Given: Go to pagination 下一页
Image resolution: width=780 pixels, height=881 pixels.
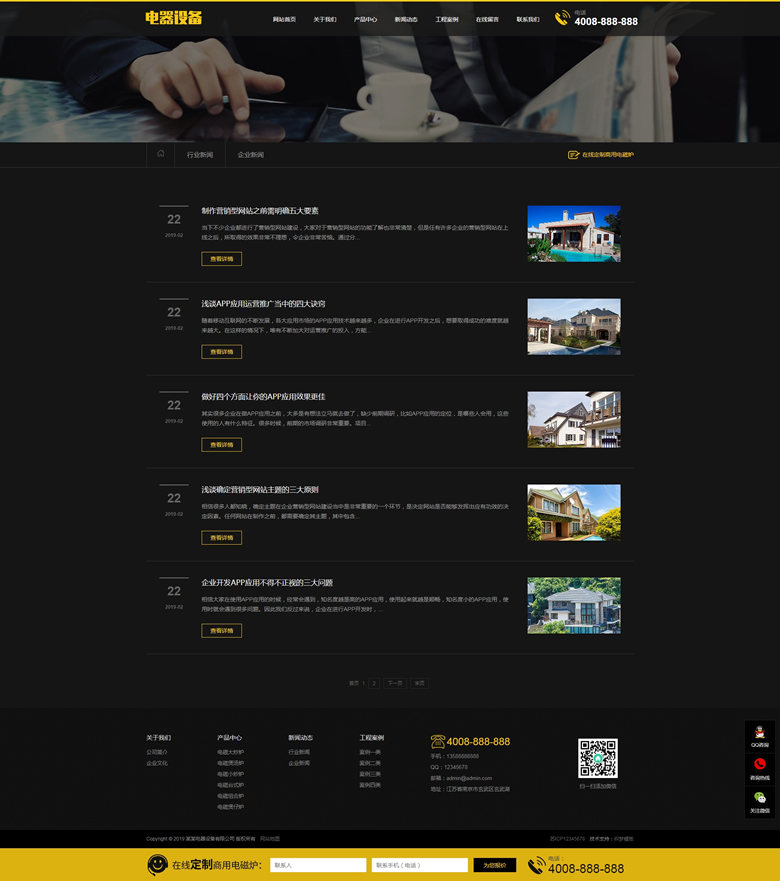Looking at the screenshot, I should pos(395,683).
